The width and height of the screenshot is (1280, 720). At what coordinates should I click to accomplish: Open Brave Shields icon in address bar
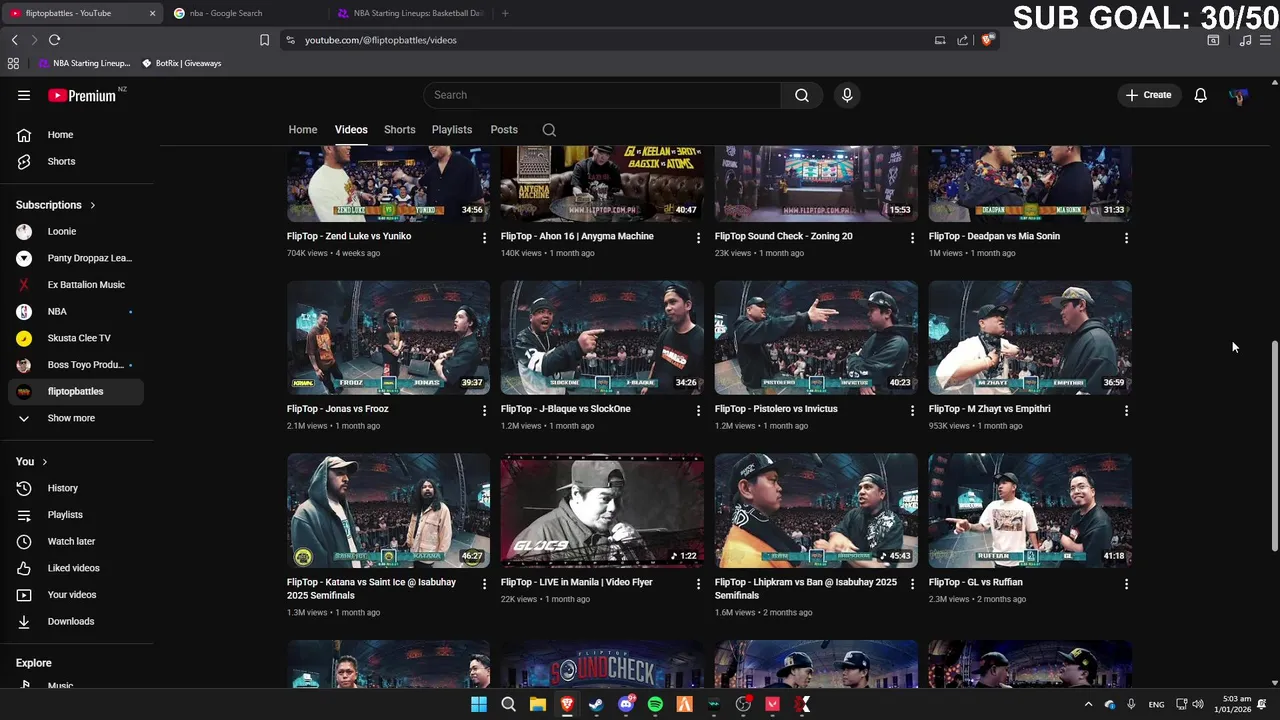987,40
